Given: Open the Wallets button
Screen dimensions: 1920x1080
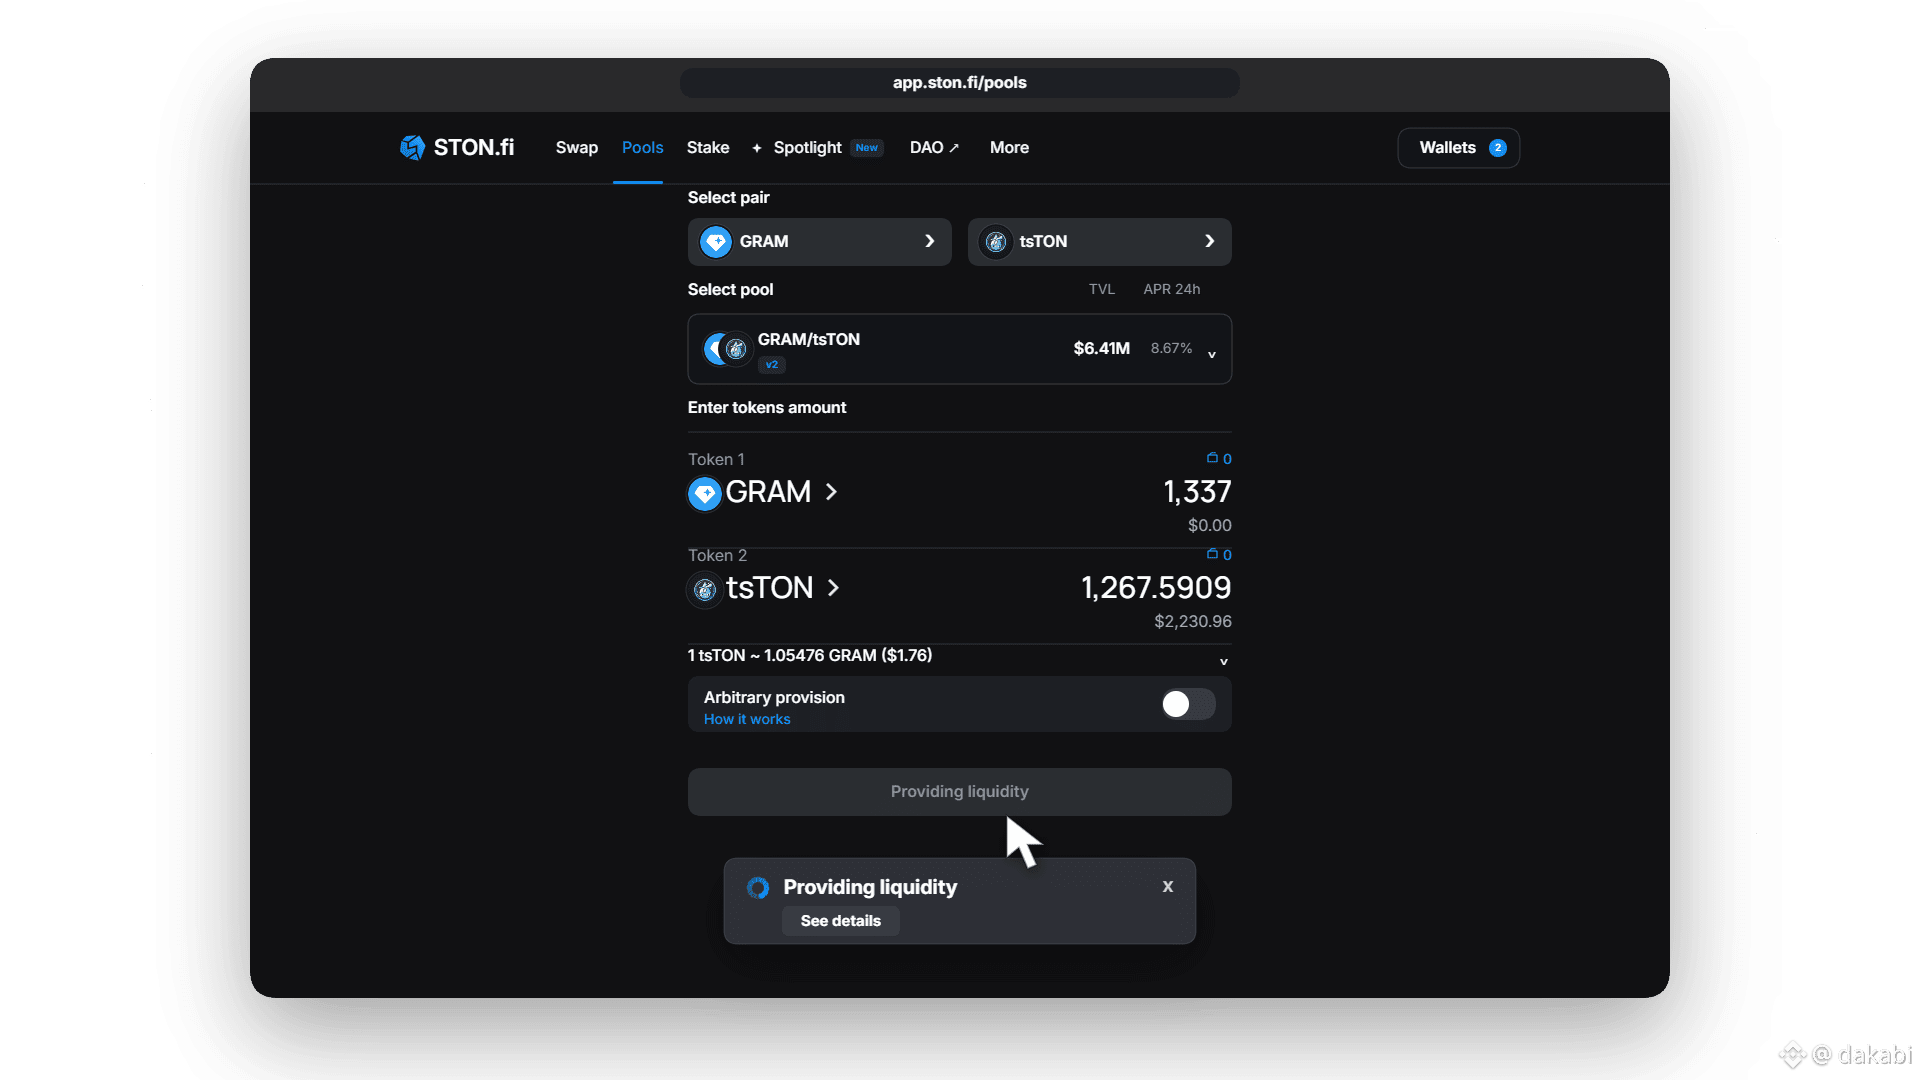Looking at the screenshot, I should 1458,148.
